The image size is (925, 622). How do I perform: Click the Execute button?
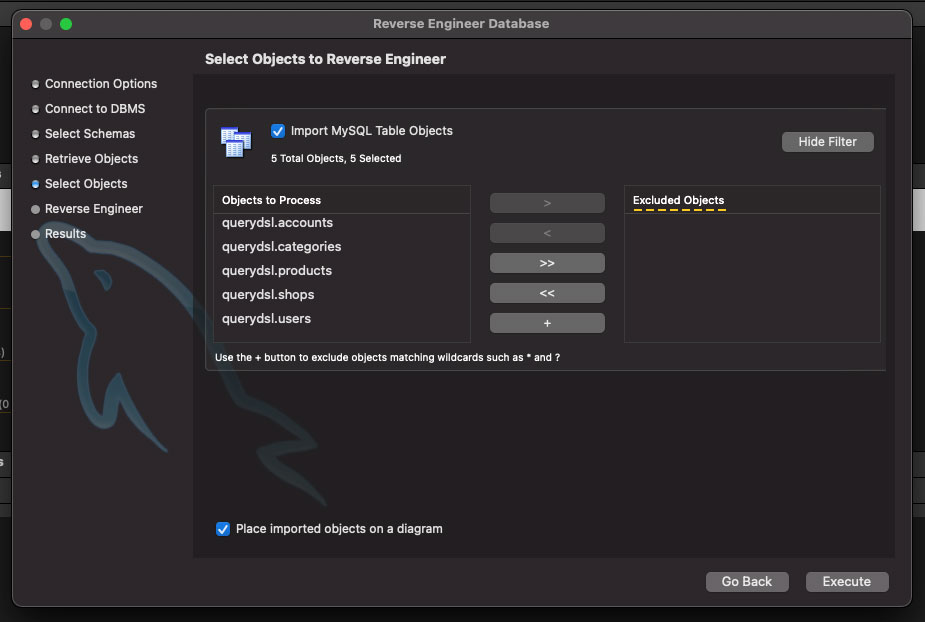[847, 581]
